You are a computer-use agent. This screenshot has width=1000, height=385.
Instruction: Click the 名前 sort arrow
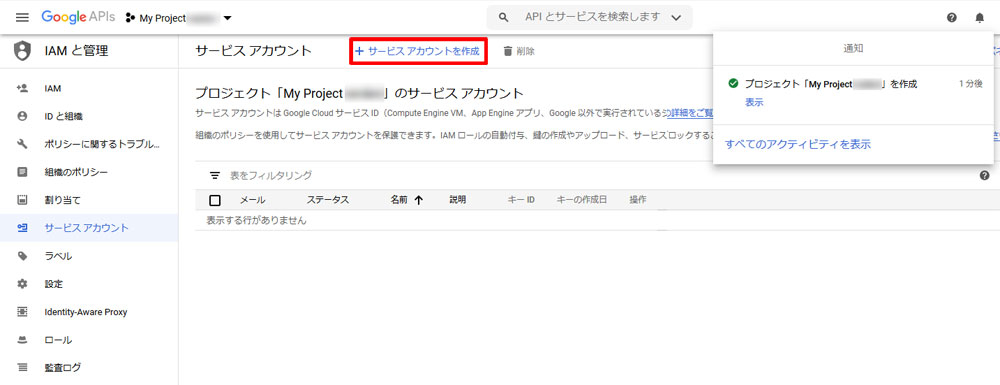point(418,200)
